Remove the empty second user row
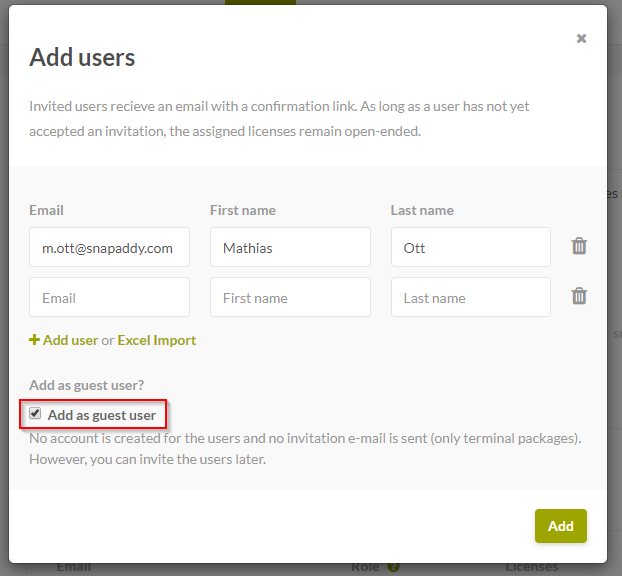This screenshot has height=576, width=622. click(578, 296)
